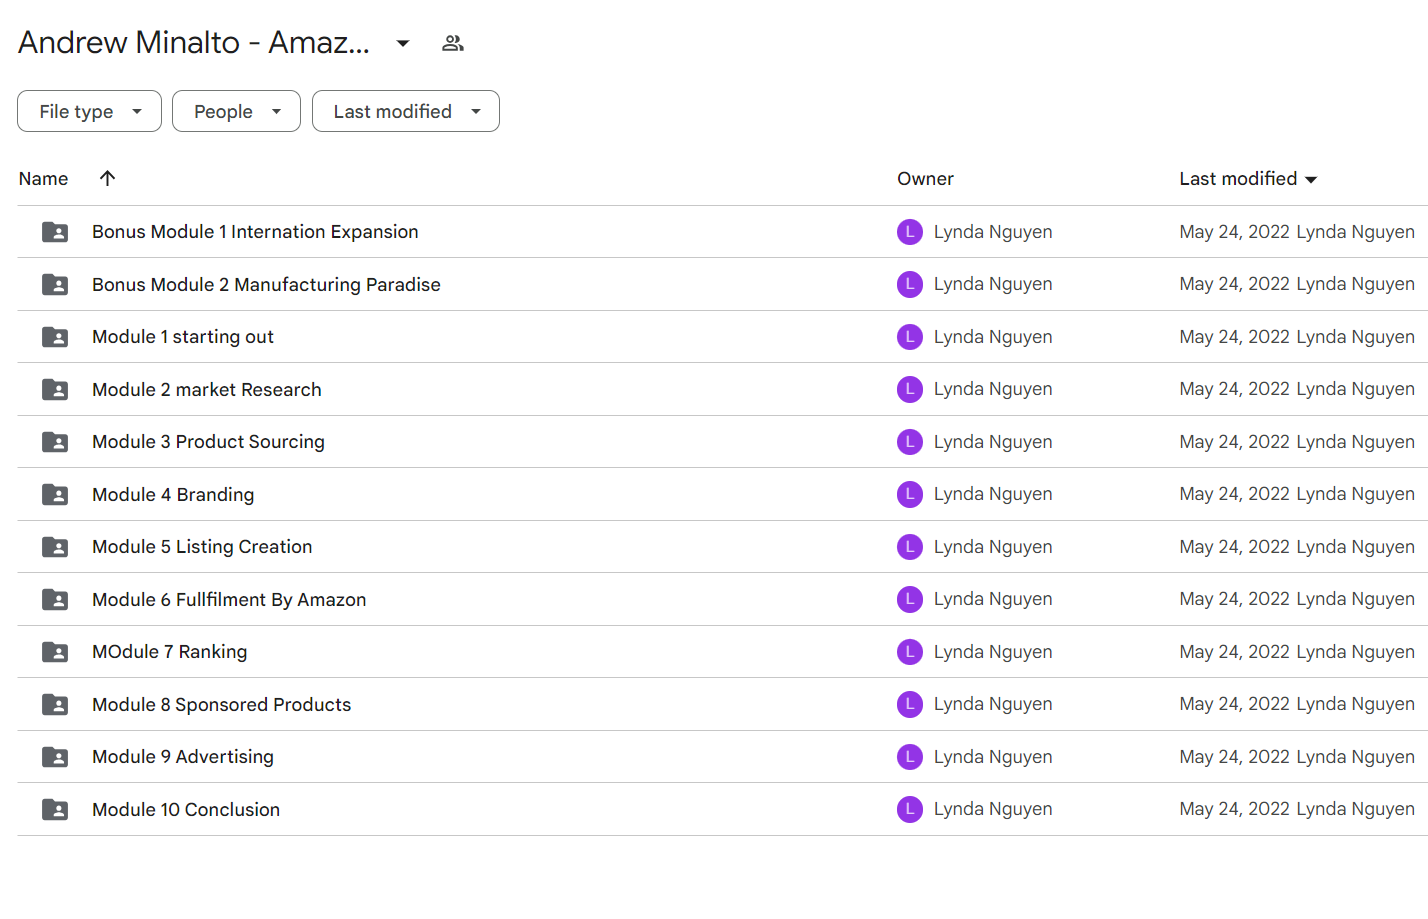Click Lynda Nguyen owner name in Module 10 Conclusion row
1428x919 pixels.
coord(993,809)
